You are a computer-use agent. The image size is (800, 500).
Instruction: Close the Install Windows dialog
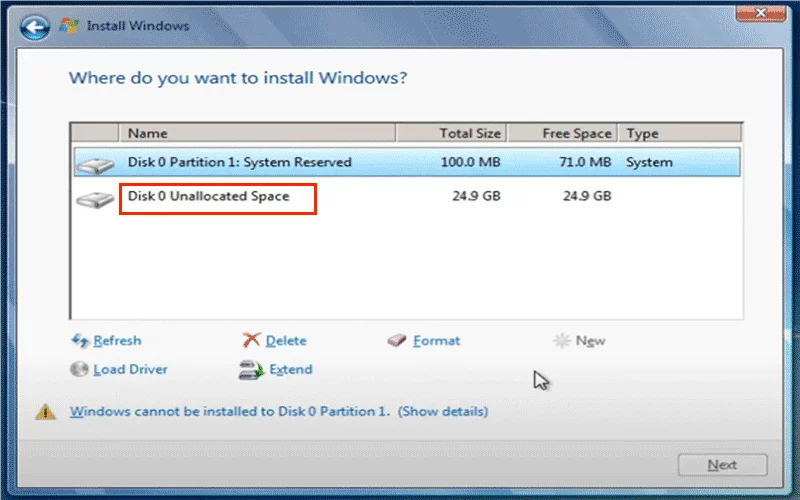[x=761, y=13]
